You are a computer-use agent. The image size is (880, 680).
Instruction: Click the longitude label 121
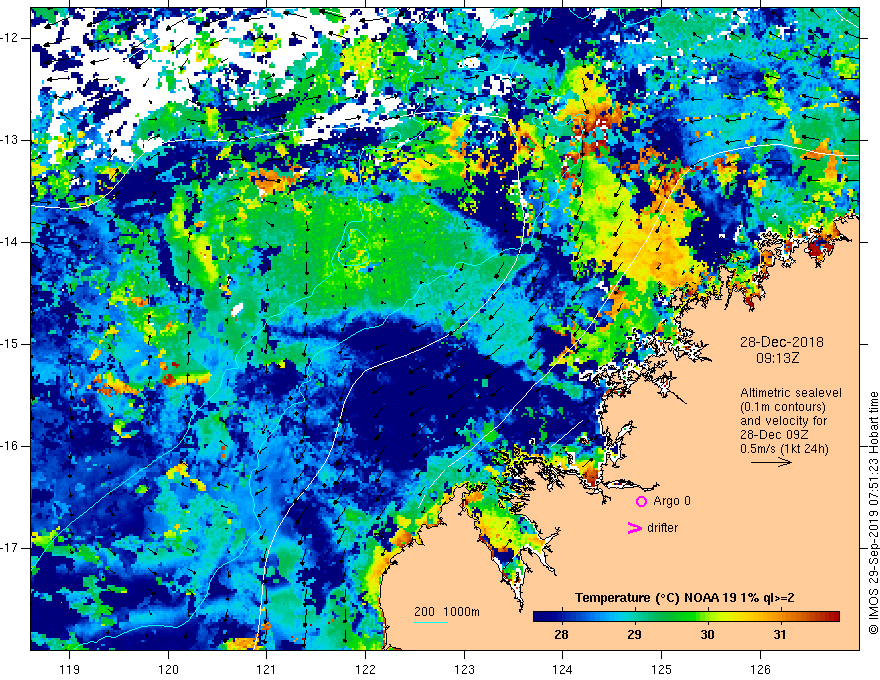(267, 669)
